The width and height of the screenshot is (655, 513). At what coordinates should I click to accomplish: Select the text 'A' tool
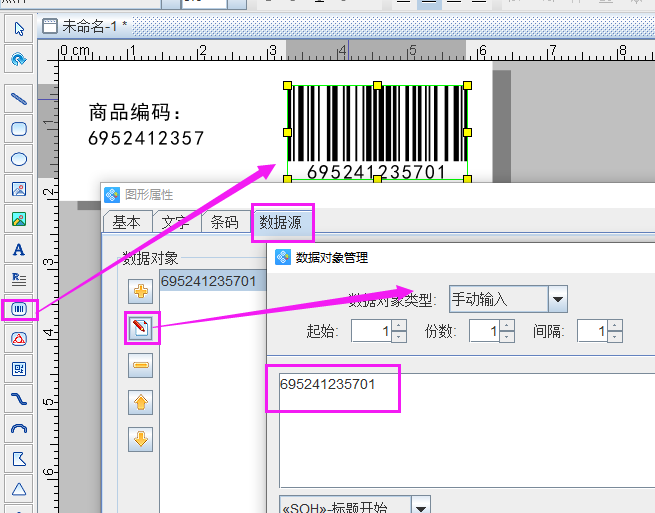[19, 249]
